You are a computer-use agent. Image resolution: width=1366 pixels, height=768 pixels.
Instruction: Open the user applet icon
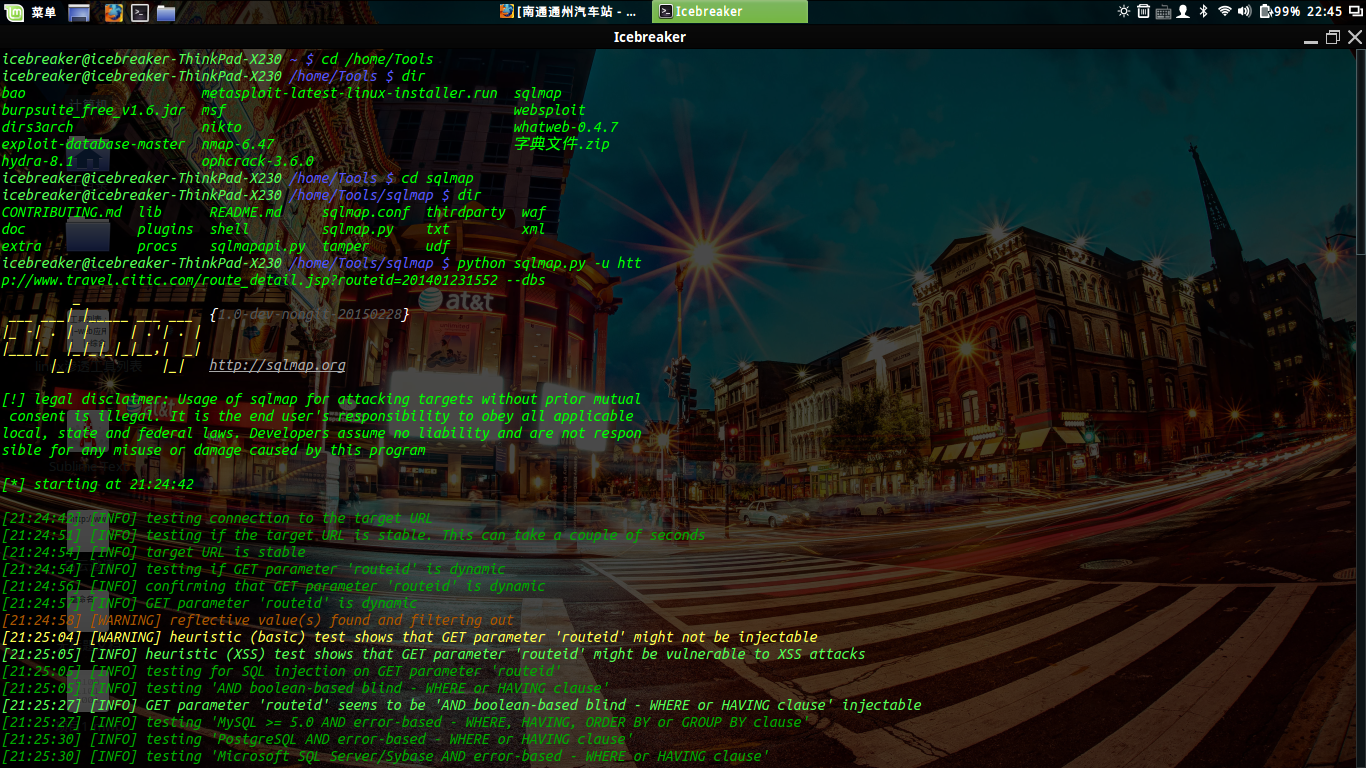click(x=1183, y=12)
